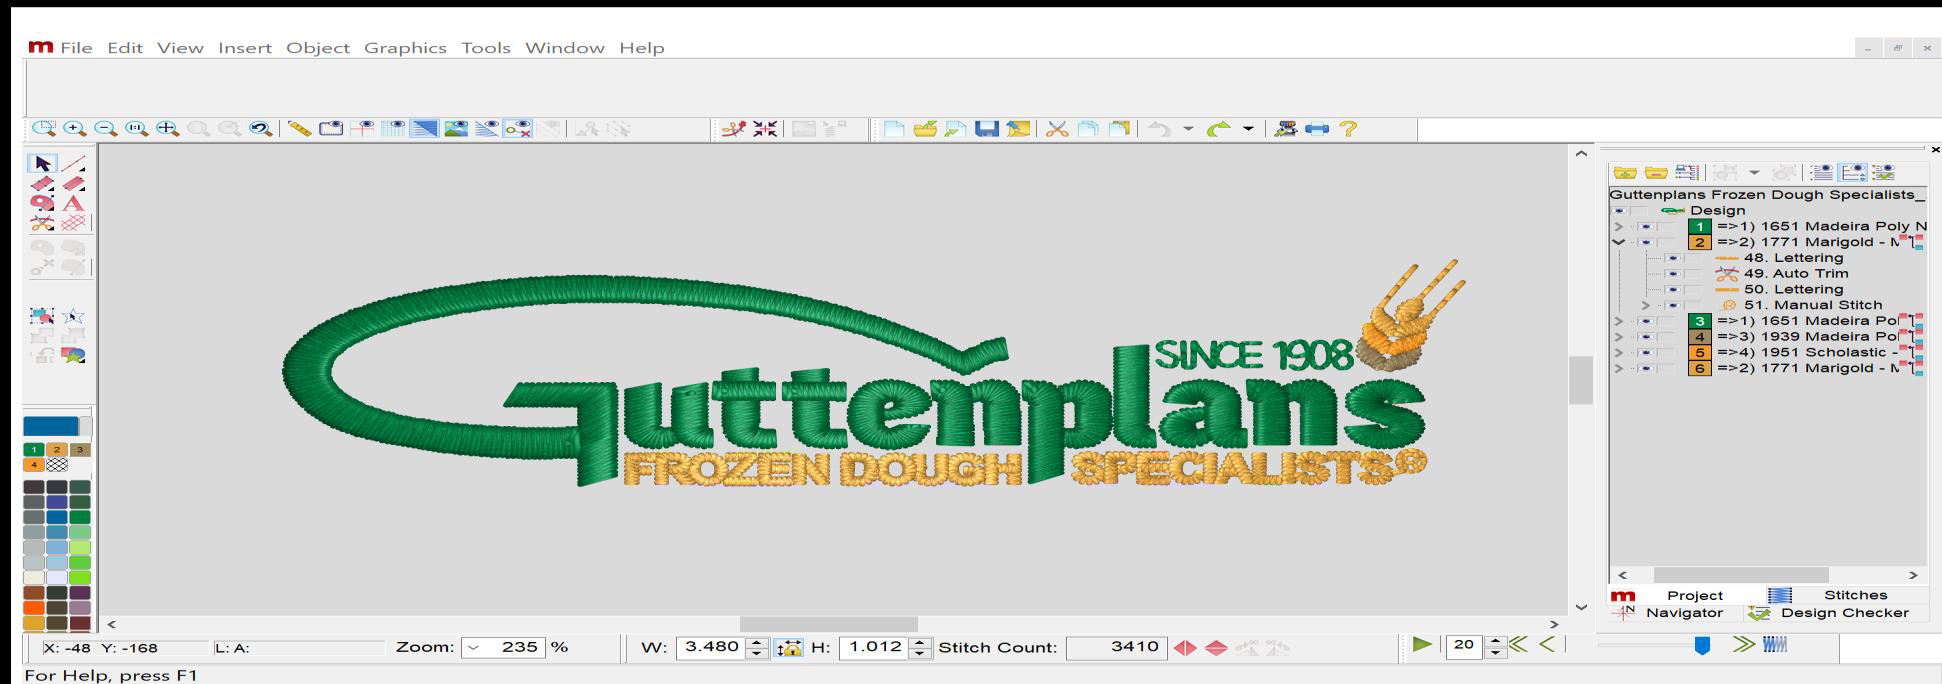The height and width of the screenshot is (684, 1942).
Task: Choose the Lettering text tool
Action: 73,203
